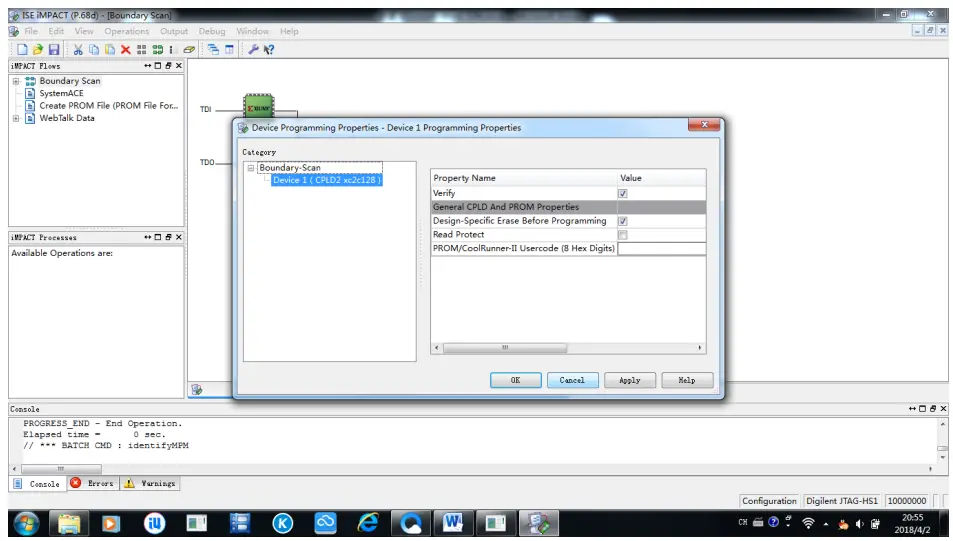953x541 pixels.
Task: Open the Debug menu
Action: [x=212, y=31]
